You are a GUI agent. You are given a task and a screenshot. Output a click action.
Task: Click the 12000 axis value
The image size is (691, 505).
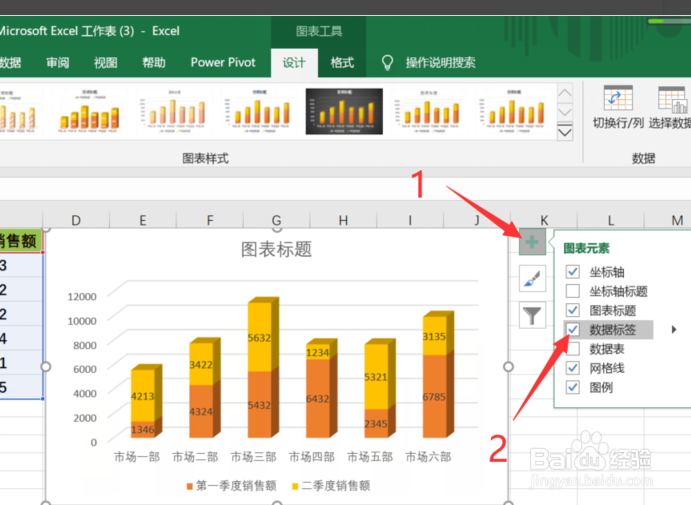[82, 297]
